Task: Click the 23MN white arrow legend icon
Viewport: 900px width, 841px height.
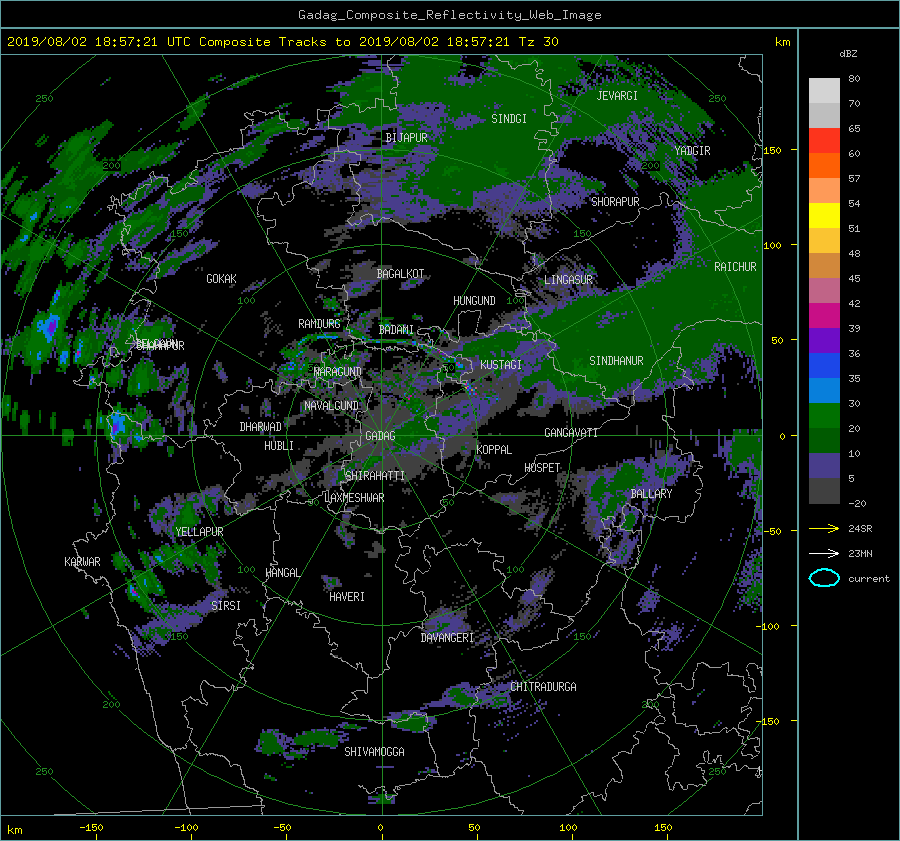Action: click(824, 553)
